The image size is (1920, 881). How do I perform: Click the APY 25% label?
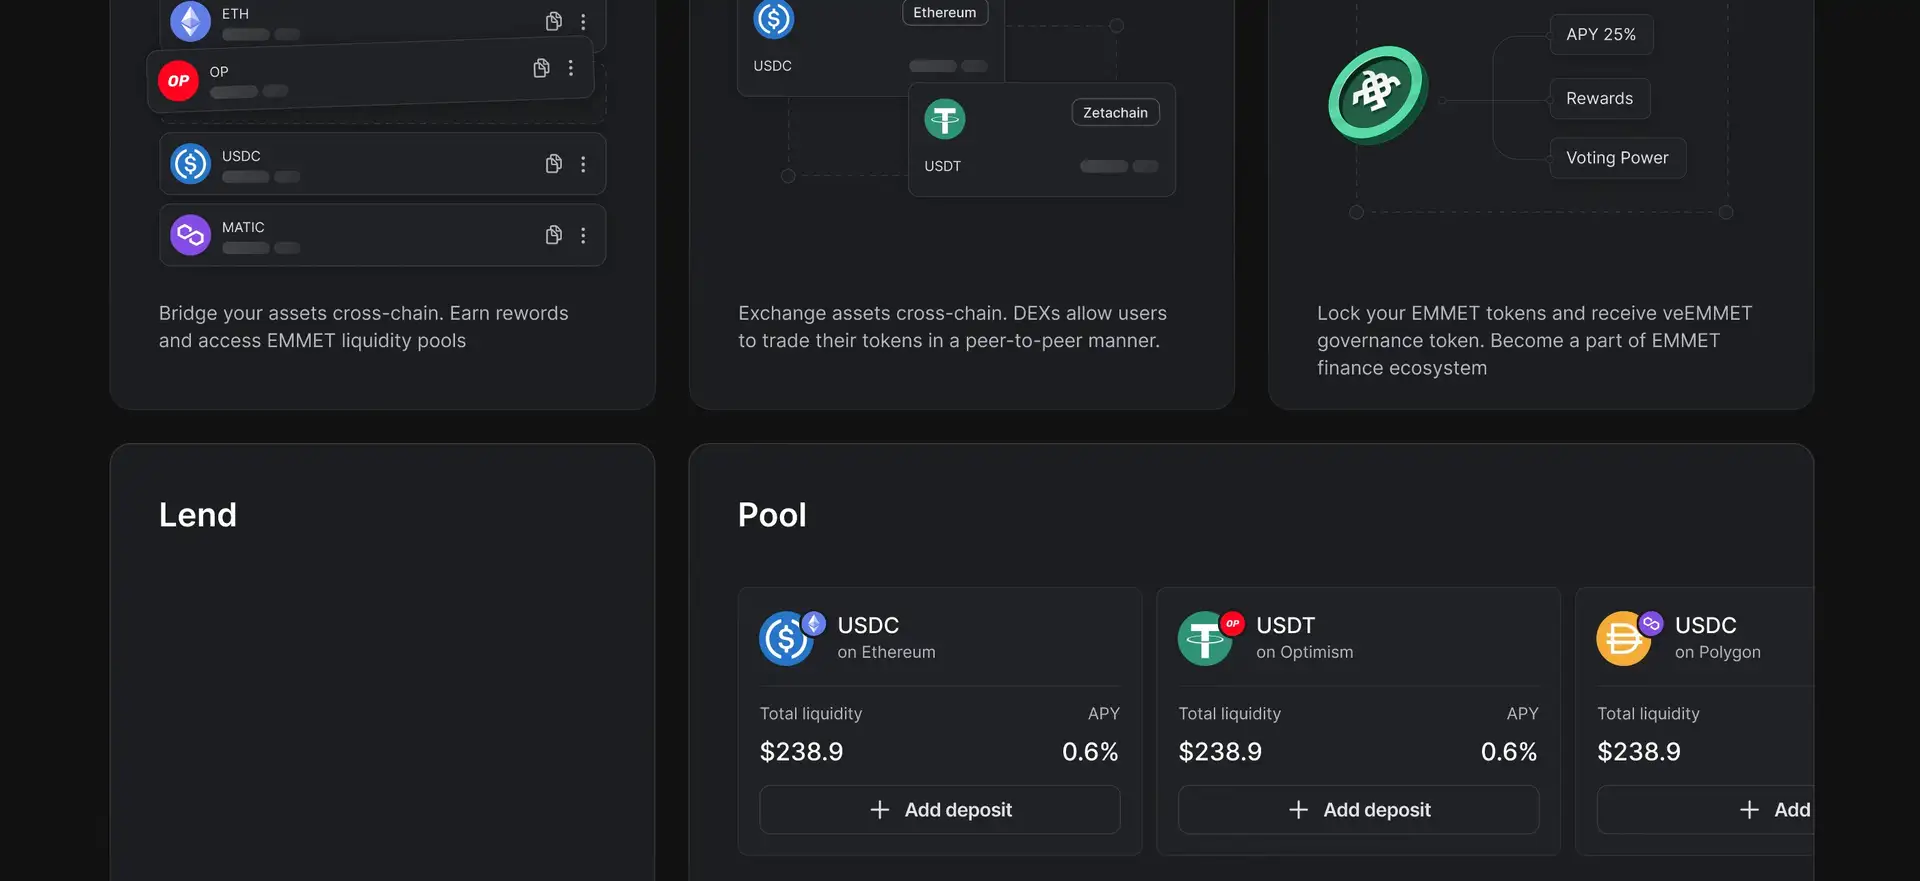coord(1600,35)
